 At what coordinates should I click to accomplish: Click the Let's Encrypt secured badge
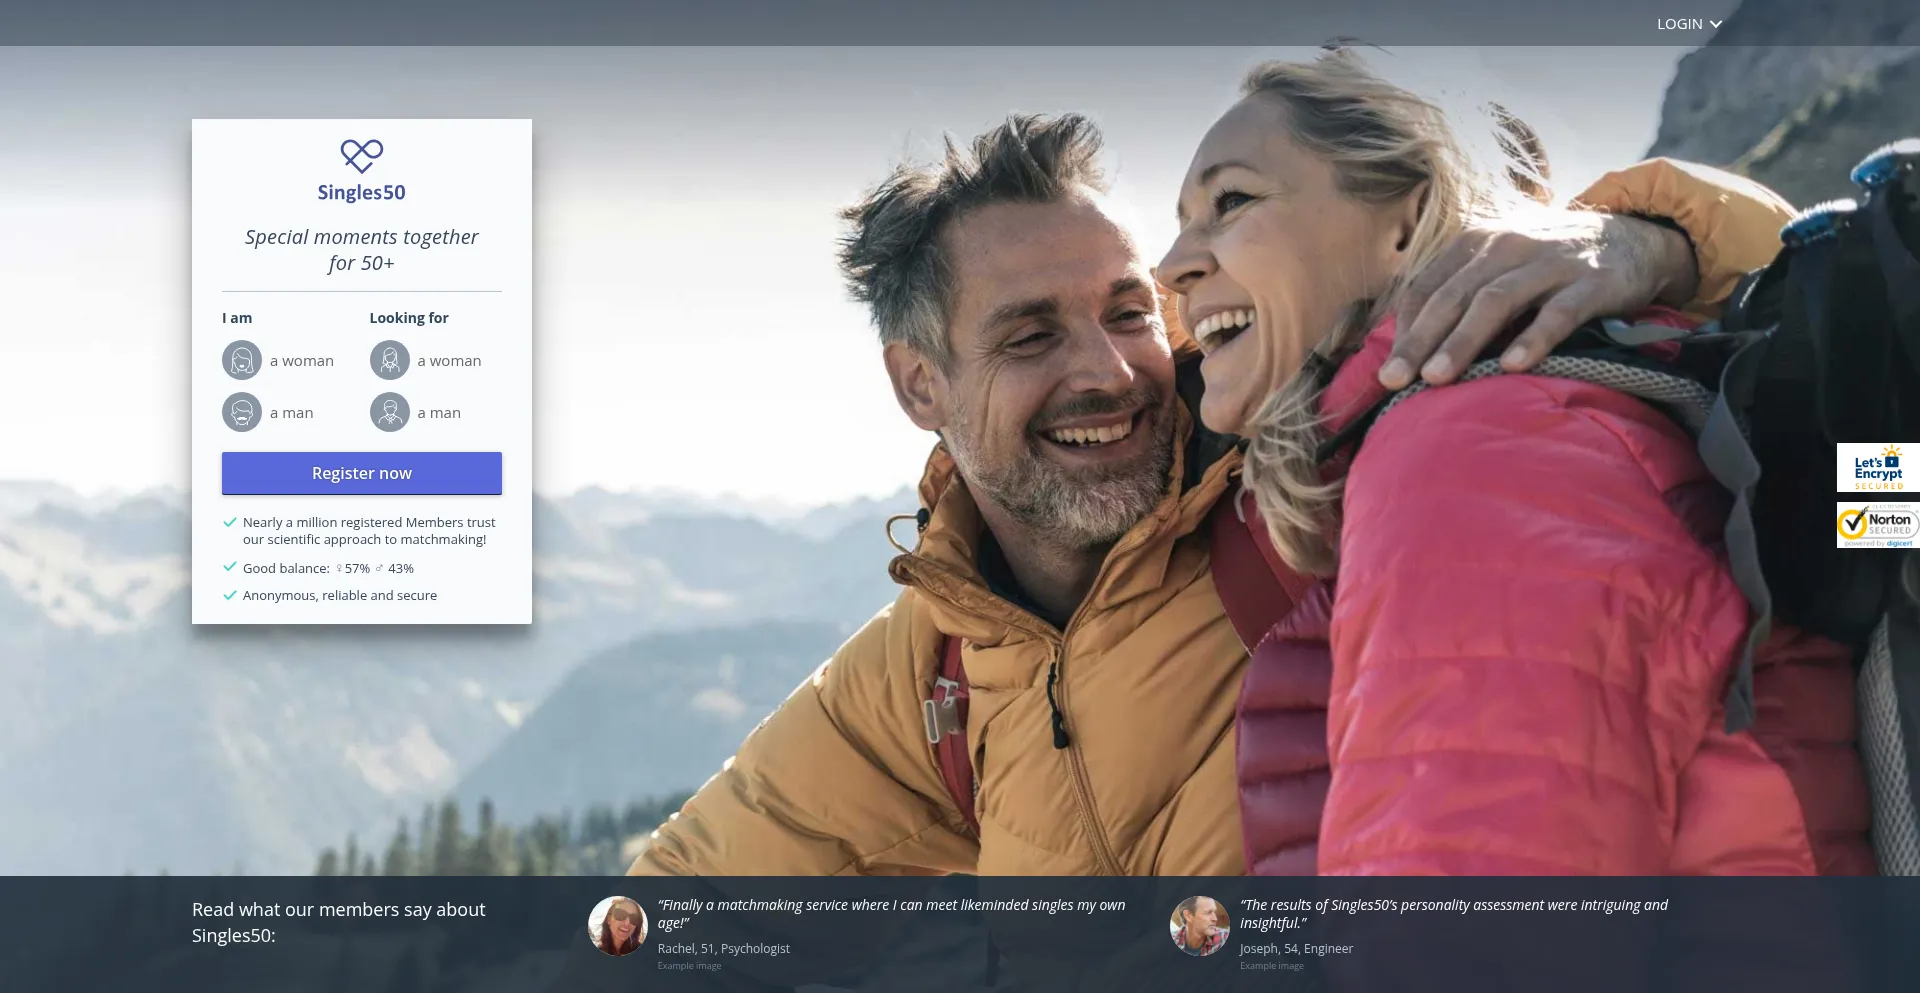pyautogui.click(x=1877, y=468)
